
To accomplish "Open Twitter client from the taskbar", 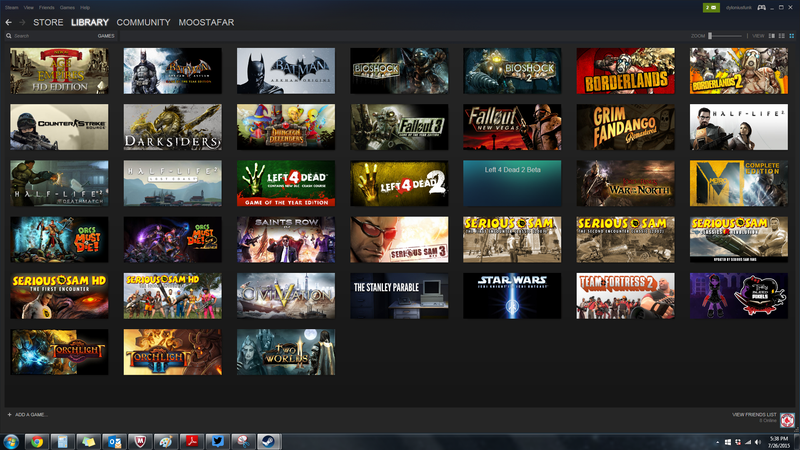I will (x=217, y=442).
